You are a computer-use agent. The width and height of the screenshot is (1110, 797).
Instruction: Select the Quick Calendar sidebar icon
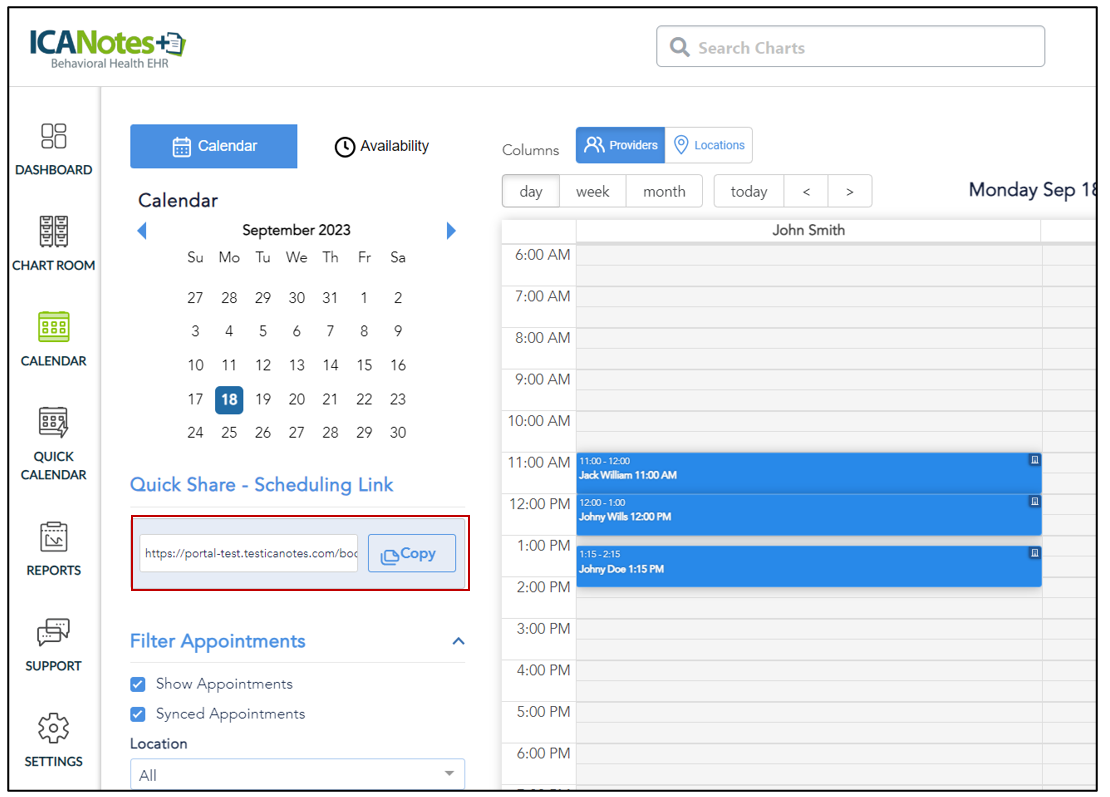[x=53, y=423]
